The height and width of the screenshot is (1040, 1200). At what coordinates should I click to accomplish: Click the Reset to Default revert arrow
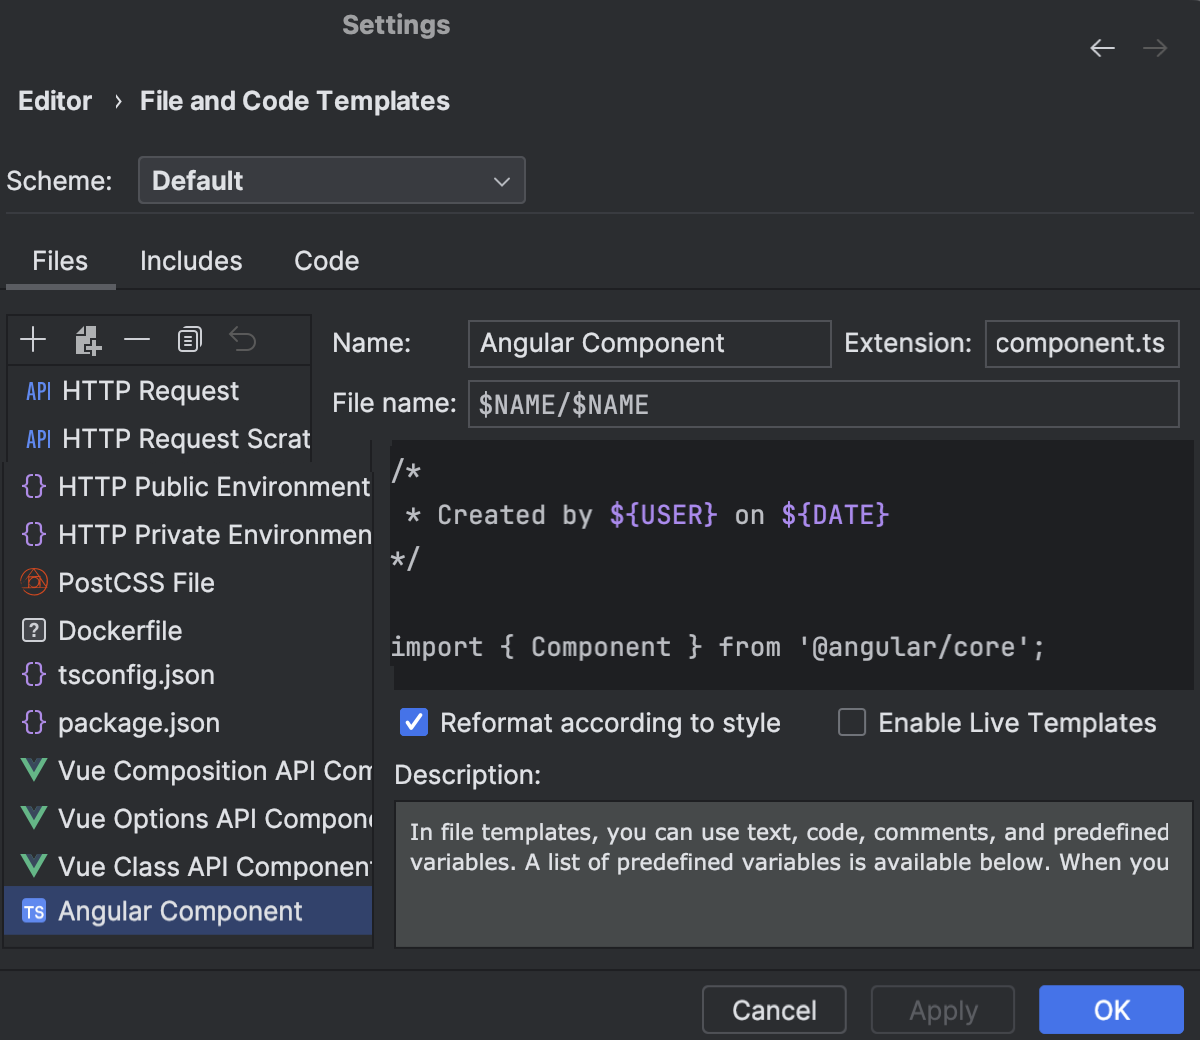pyautogui.click(x=242, y=339)
